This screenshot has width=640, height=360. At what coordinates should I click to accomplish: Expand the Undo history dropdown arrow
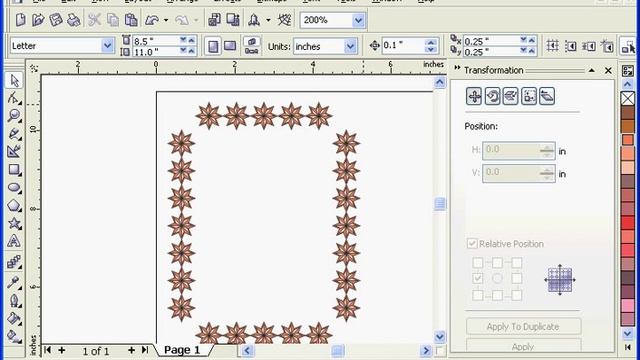point(166,20)
